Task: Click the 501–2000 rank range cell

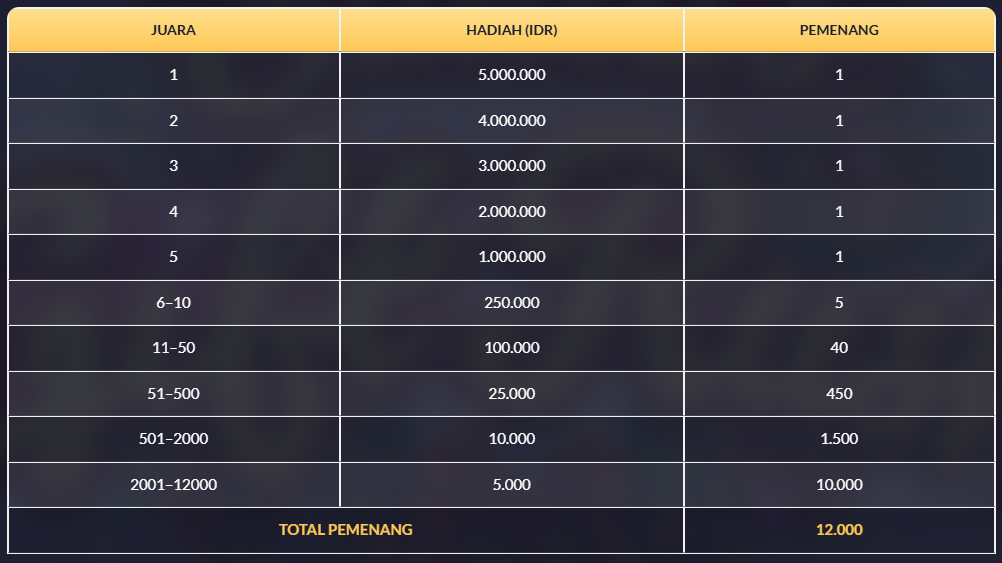Action: point(173,439)
